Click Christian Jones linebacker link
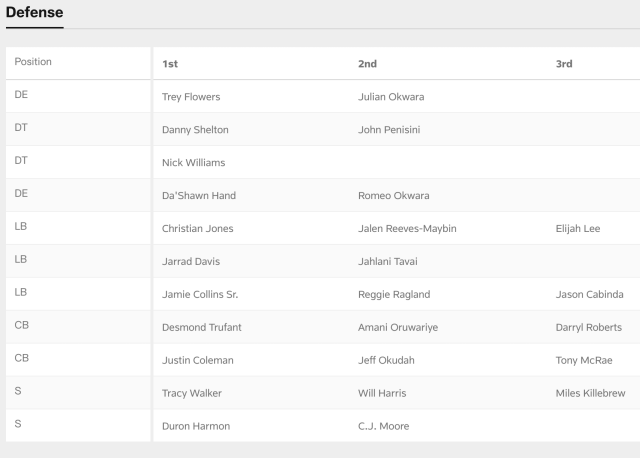The width and height of the screenshot is (640, 458). [x=197, y=228]
